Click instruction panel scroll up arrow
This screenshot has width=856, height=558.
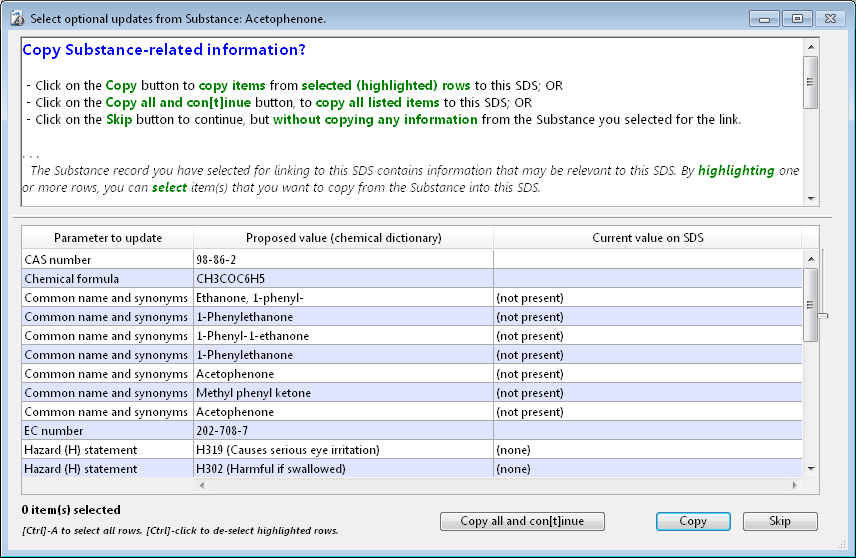coord(811,47)
